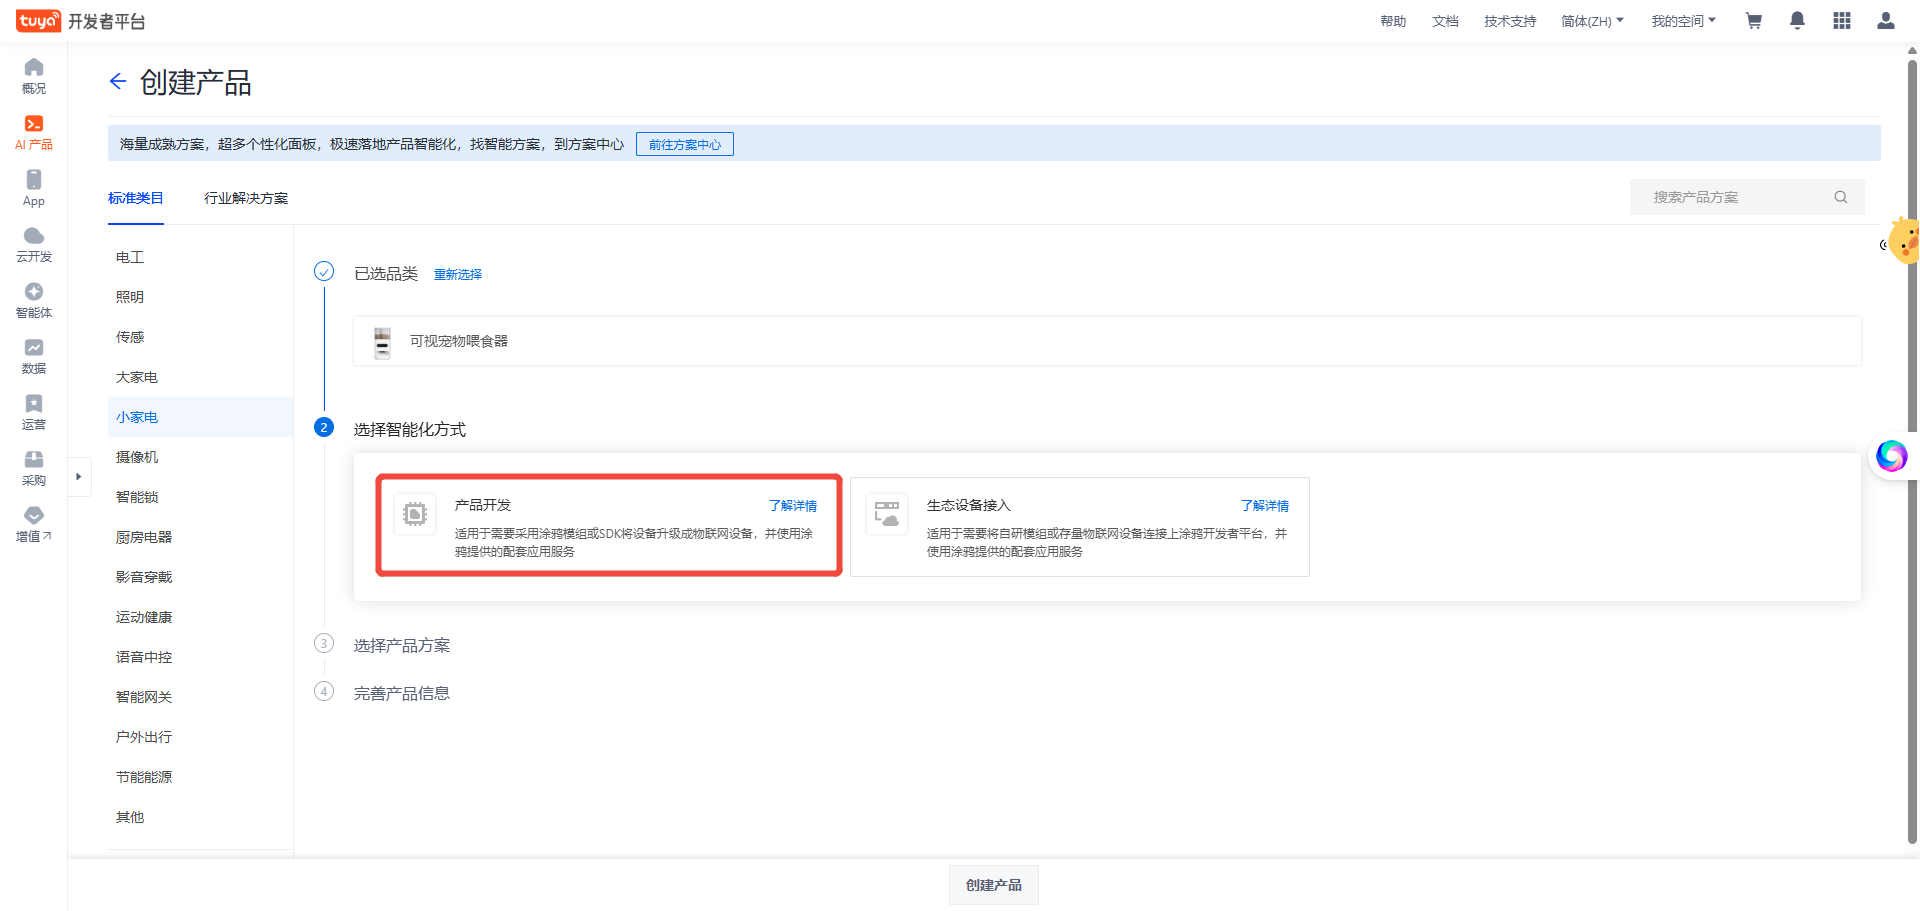
Task: Click the user account avatar icon
Action: [1885, 21]
